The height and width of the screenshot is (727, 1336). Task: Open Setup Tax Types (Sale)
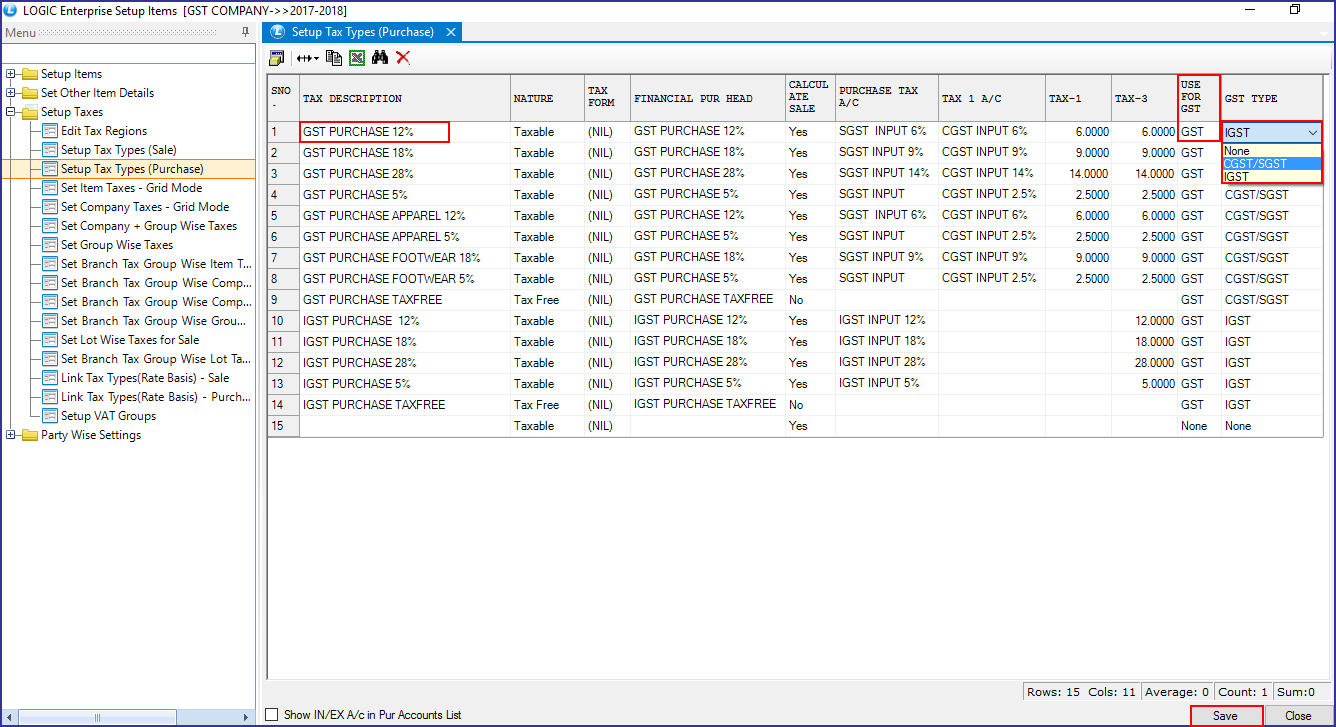click(118, 150)
